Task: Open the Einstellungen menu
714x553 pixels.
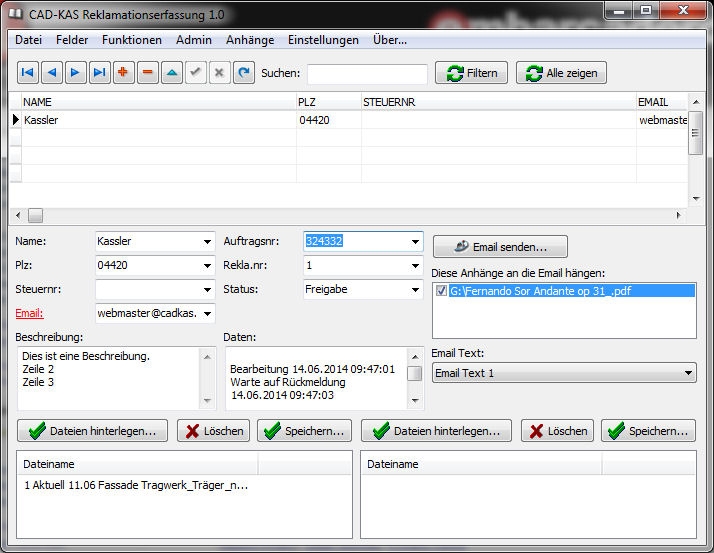Action: [323, 40]
